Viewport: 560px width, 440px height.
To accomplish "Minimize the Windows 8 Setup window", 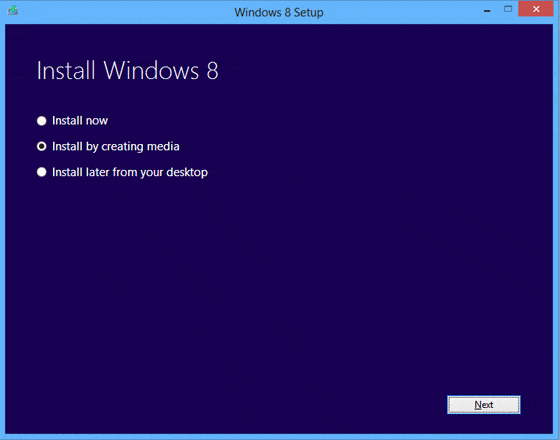I will point(486,11).
